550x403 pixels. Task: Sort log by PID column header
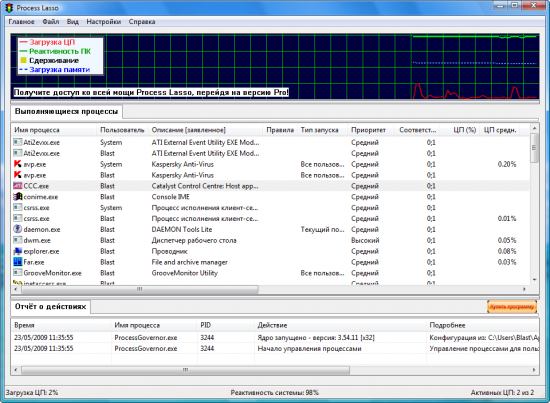(226, 325)
